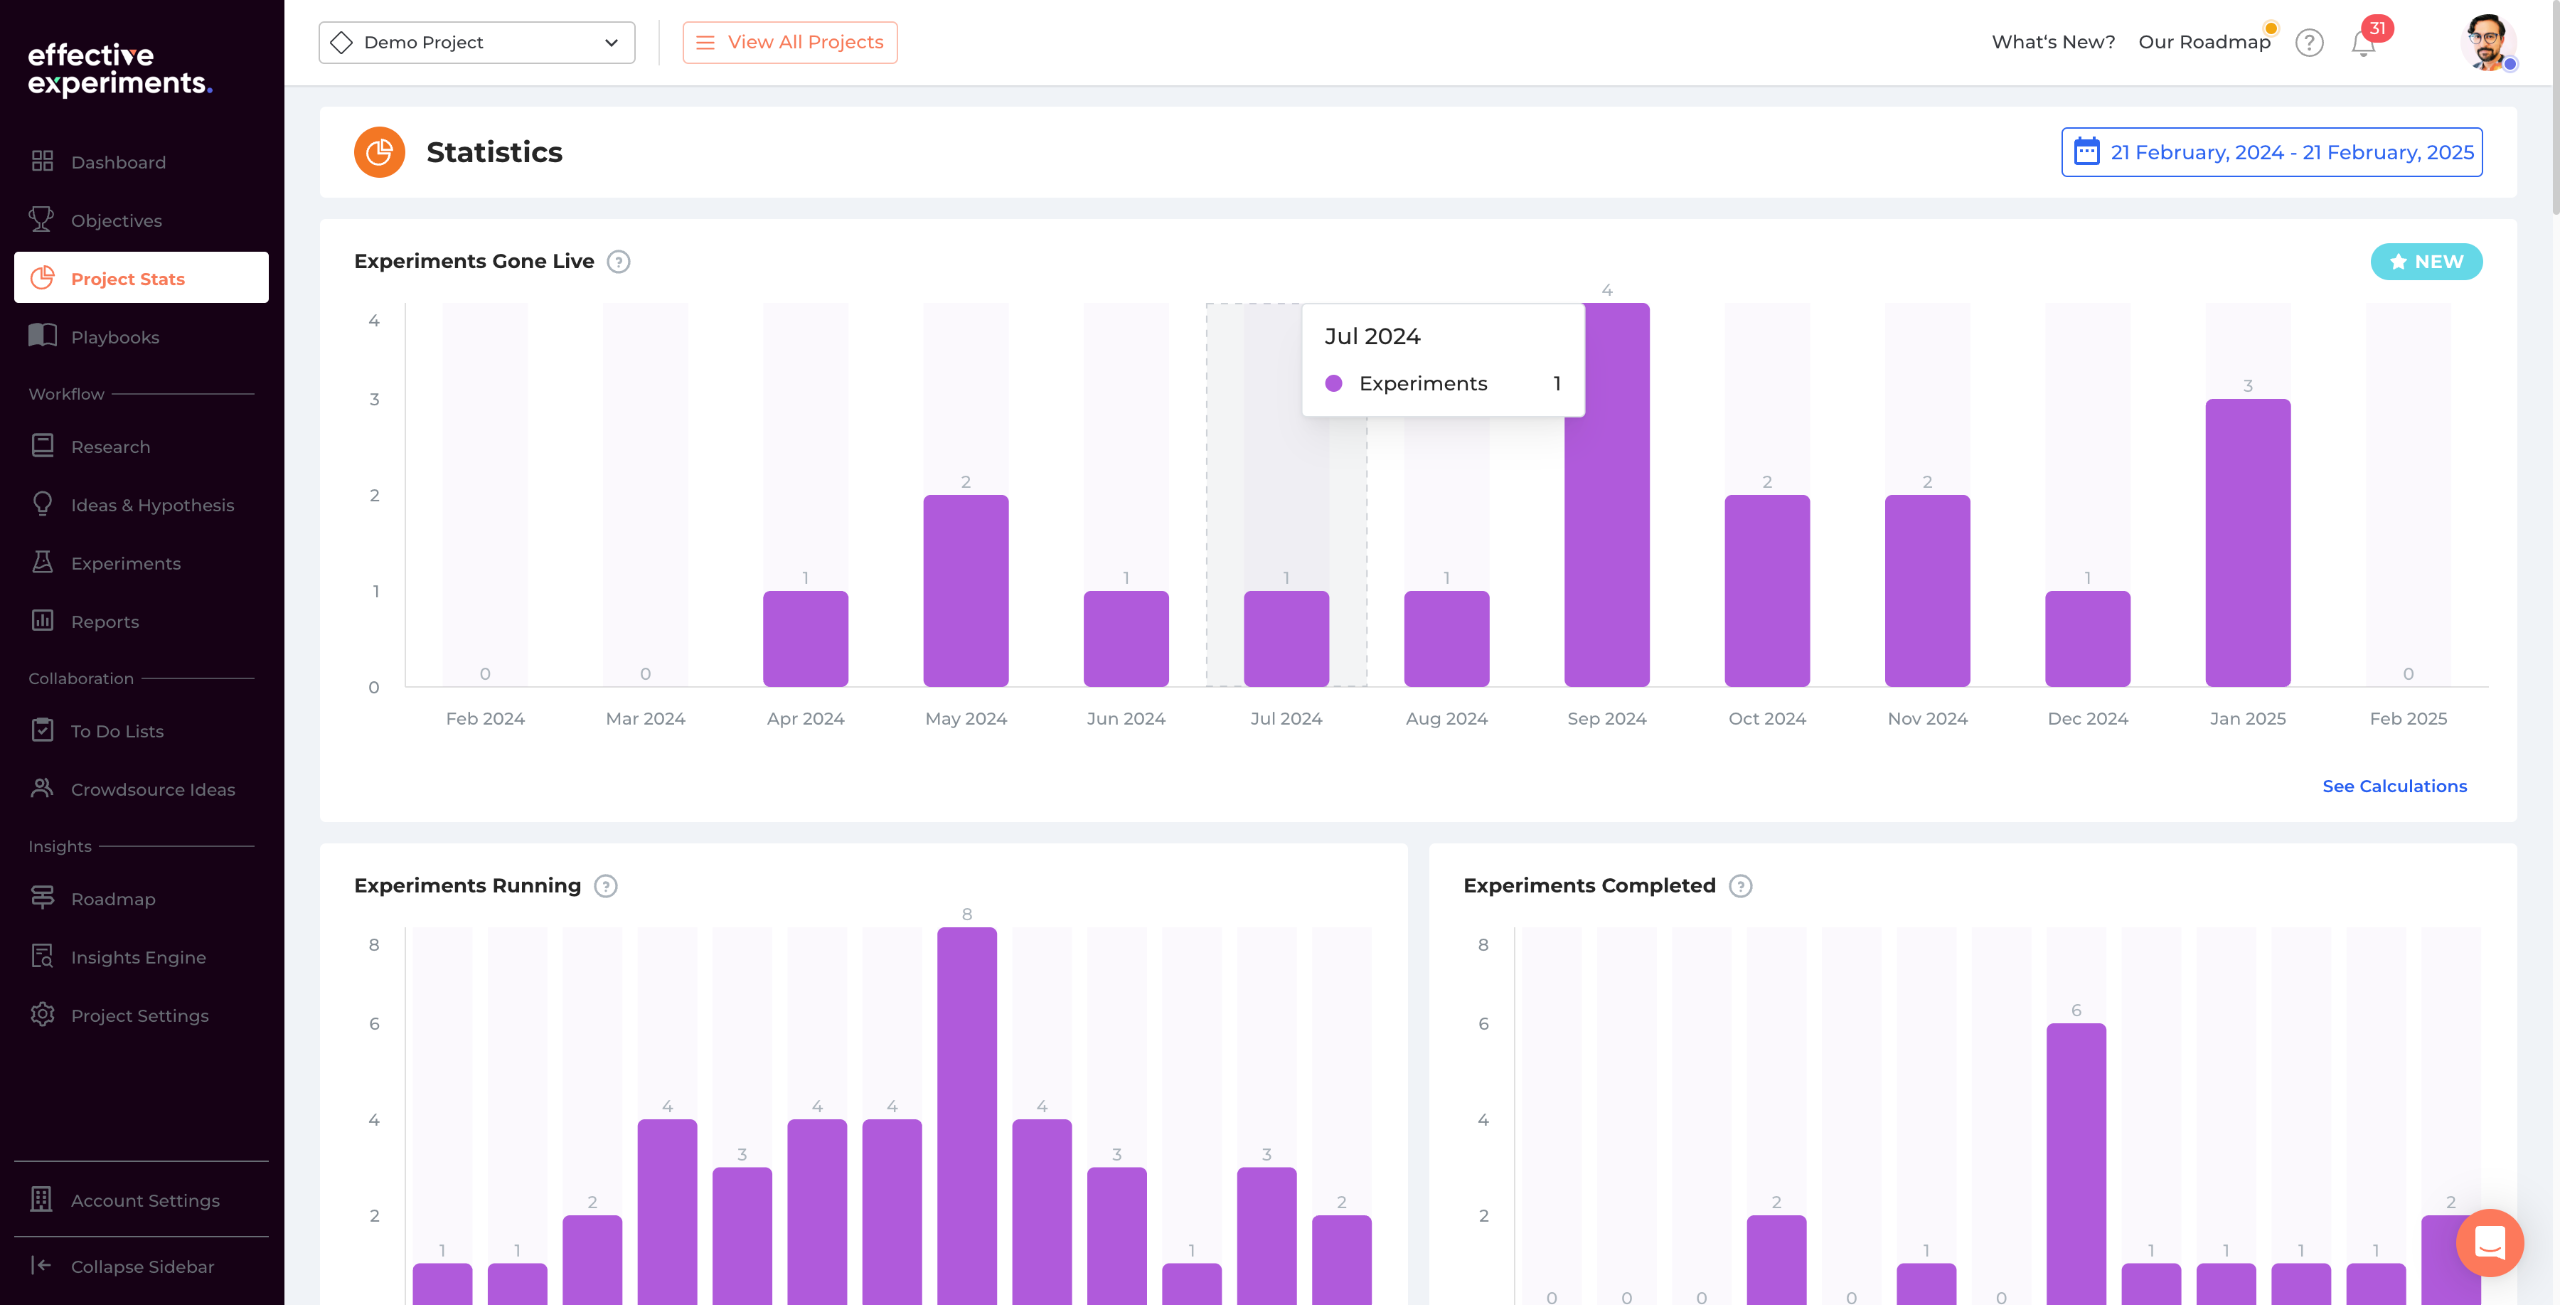Click the user profile avatar

point(2487,43)
